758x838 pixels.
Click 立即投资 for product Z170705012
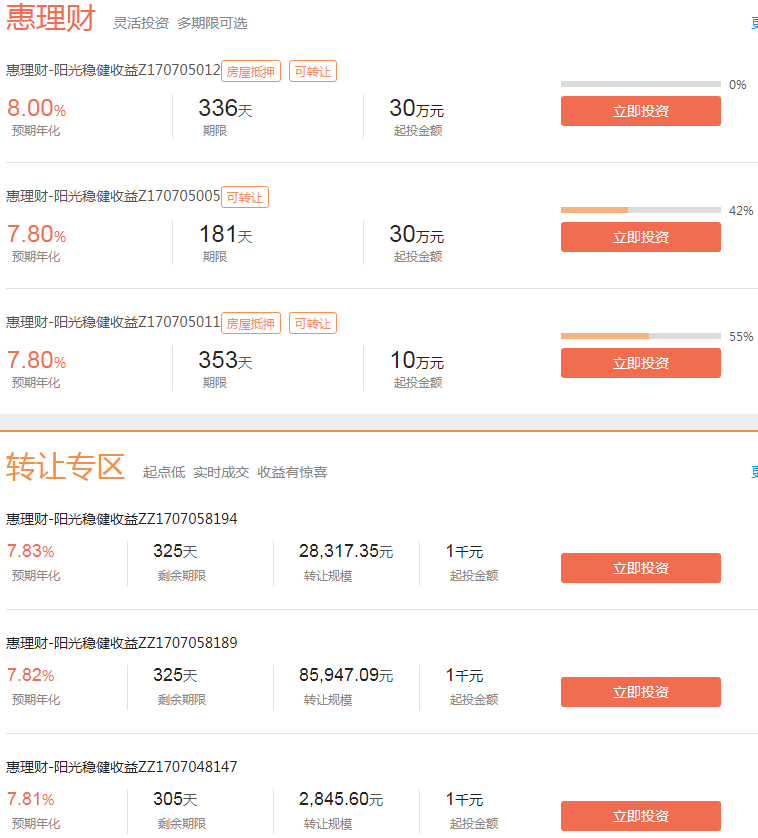[640, 111]
